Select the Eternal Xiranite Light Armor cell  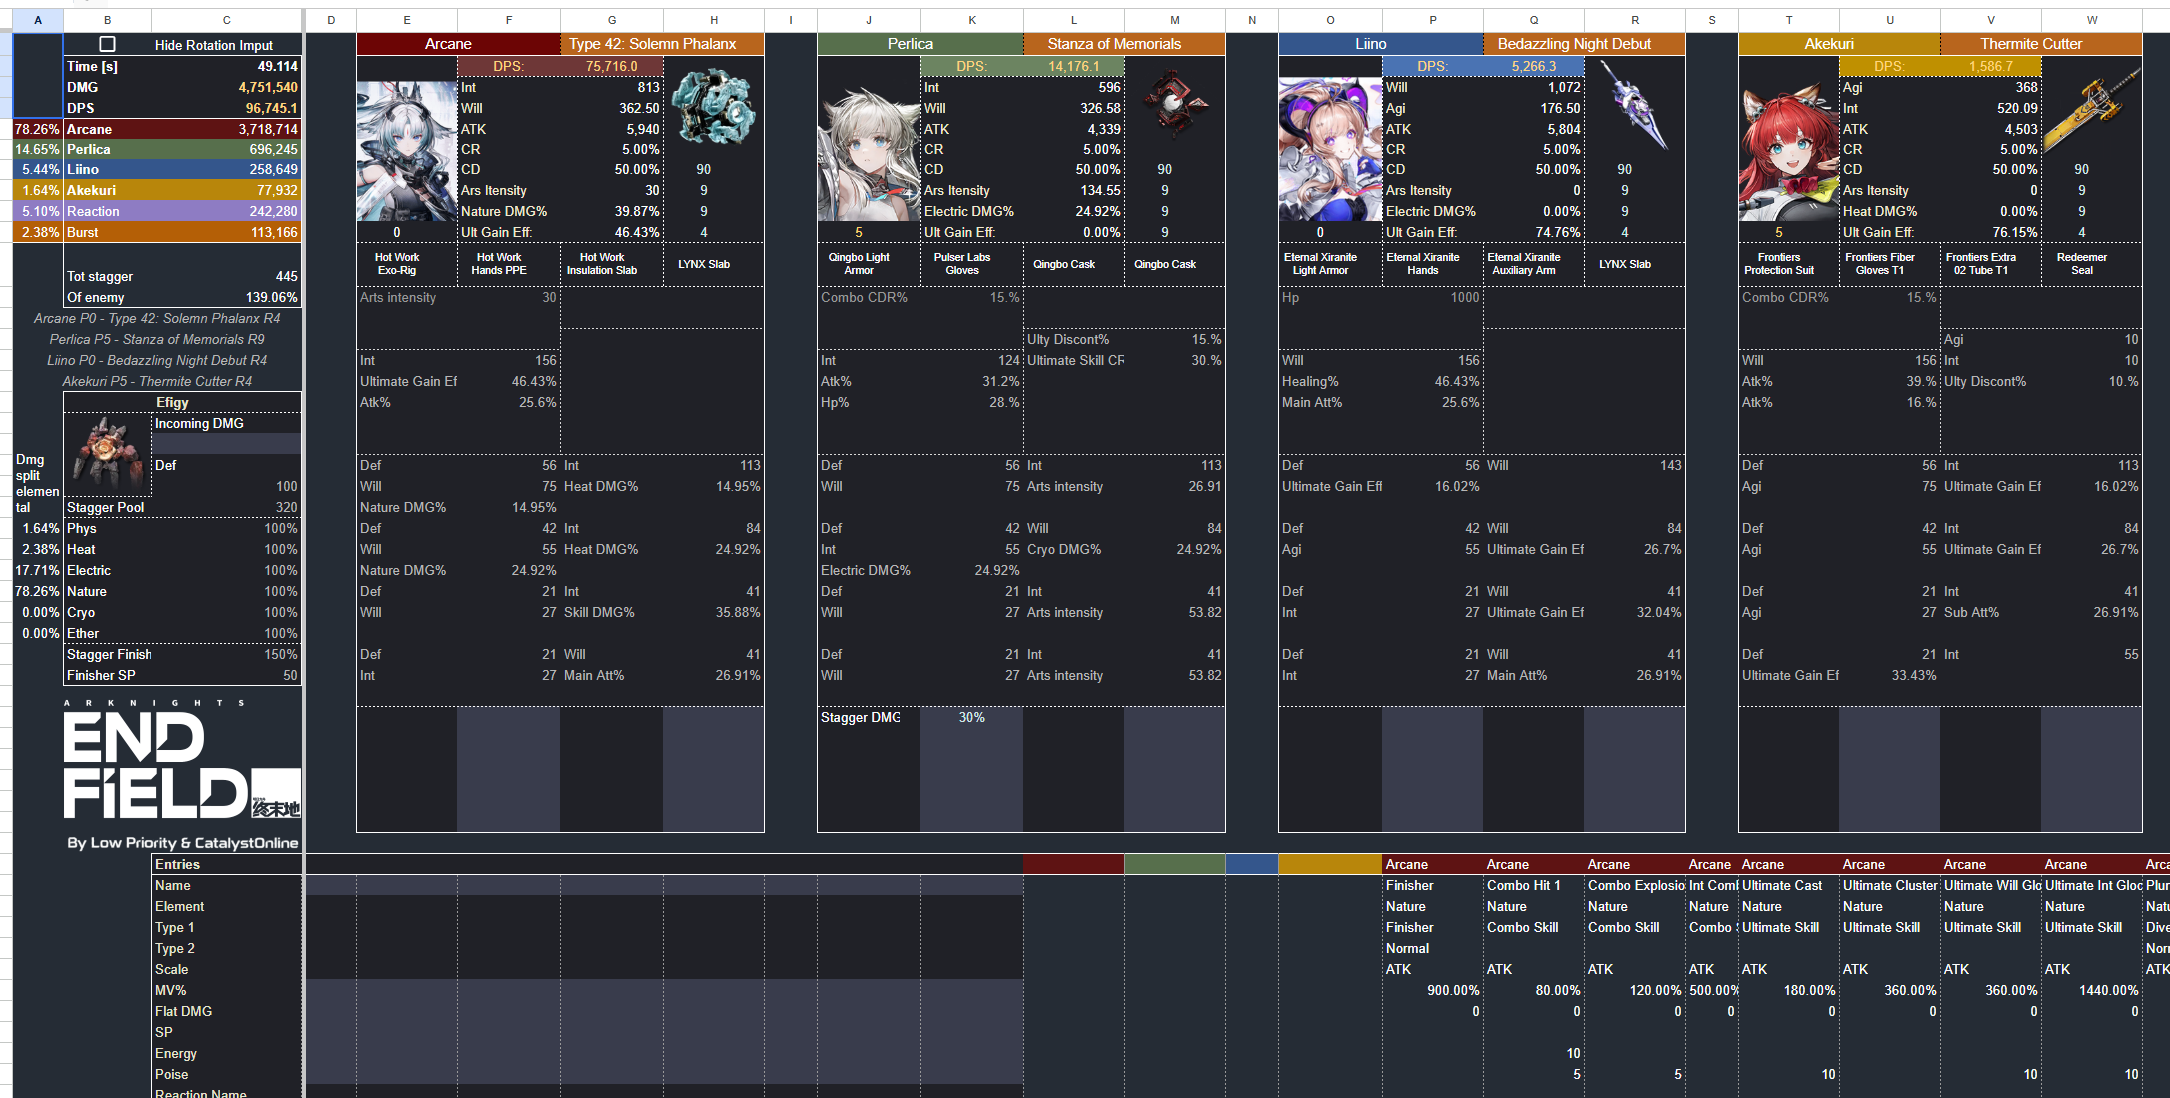1330,264
